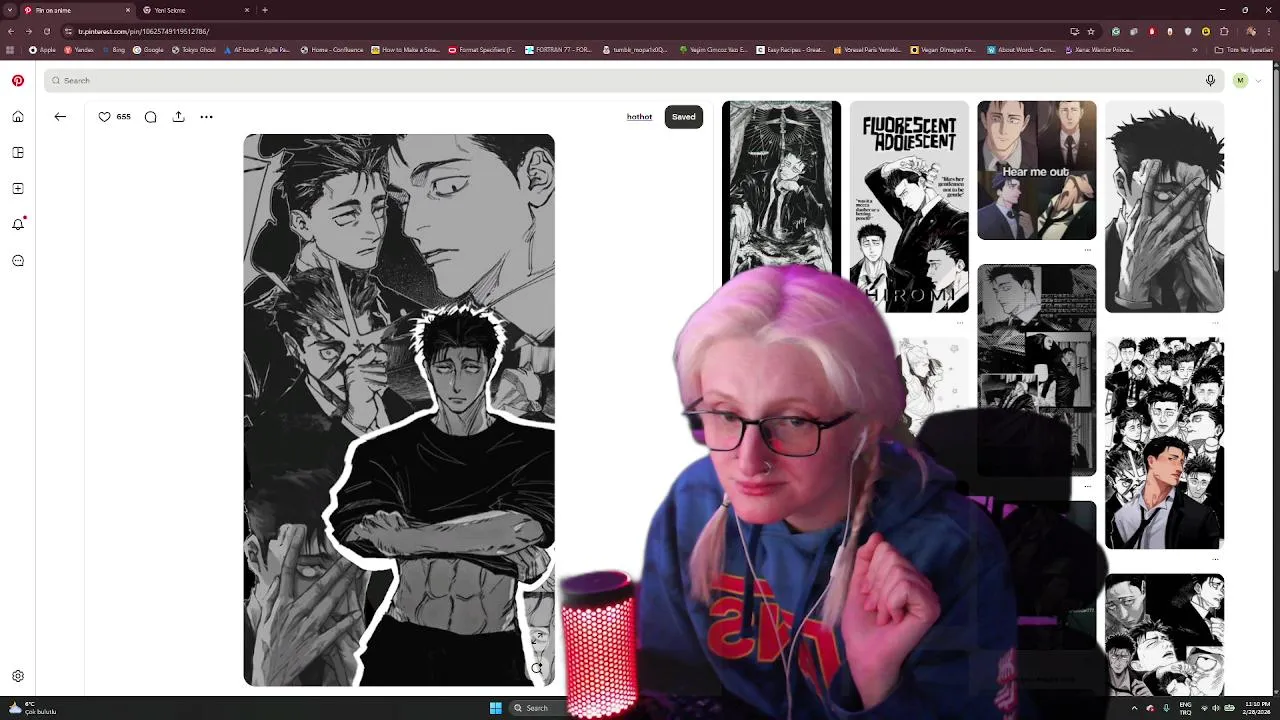Click the ENG TRQ language indicator
This screenshot has width=1280, height=720.
1186,708
